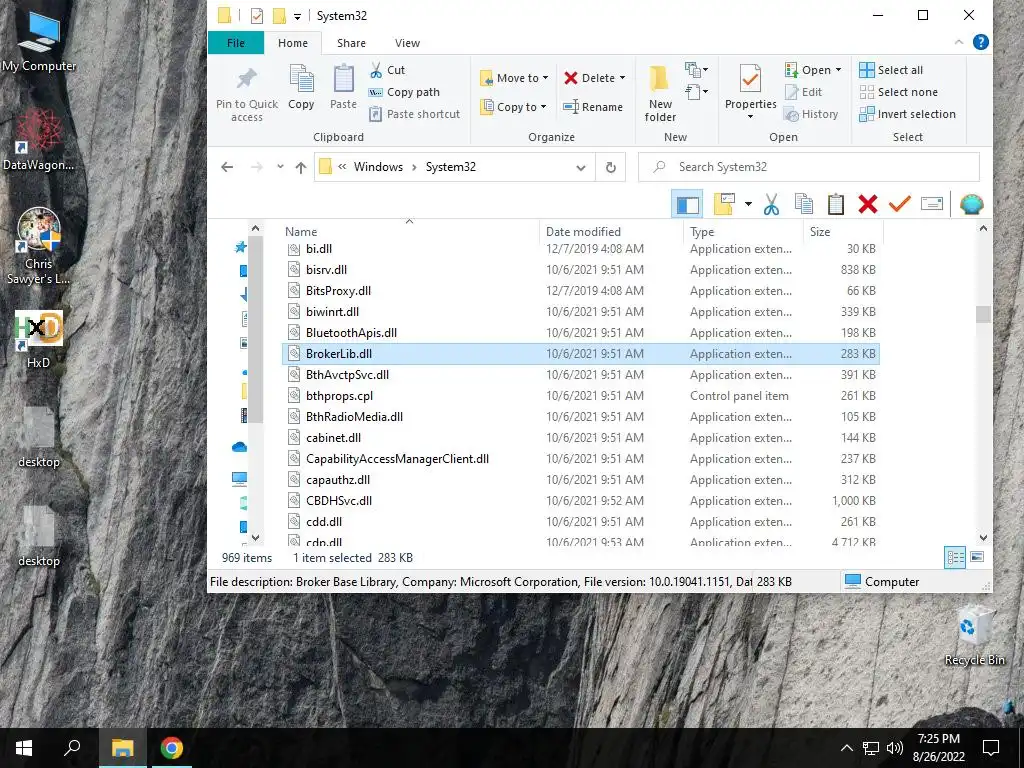The height and width of the screenshot is (768, 1024).
Task: Click Select none in the ribbon
Action: click(x=899, y=92)
